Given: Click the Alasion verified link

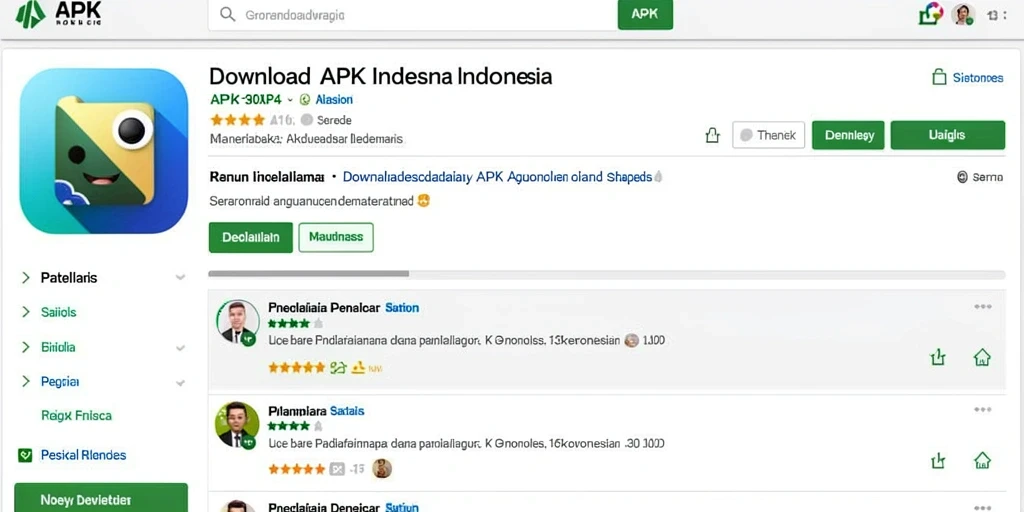Looking at the screenshot, I should pyautogui.click(x=327, y=100).
